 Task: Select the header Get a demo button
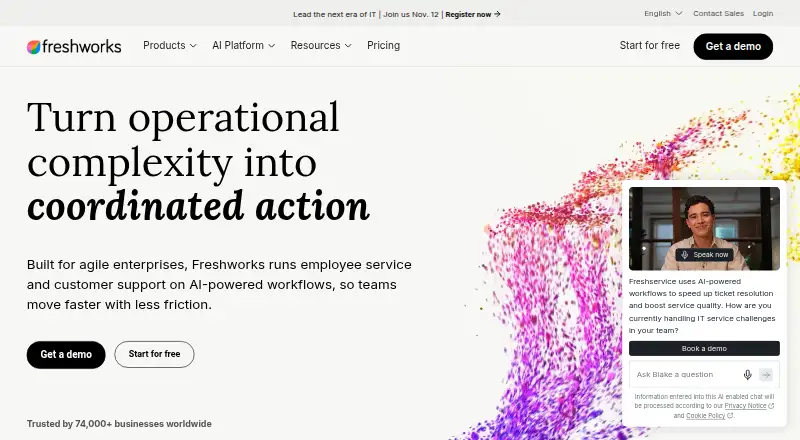733,46
